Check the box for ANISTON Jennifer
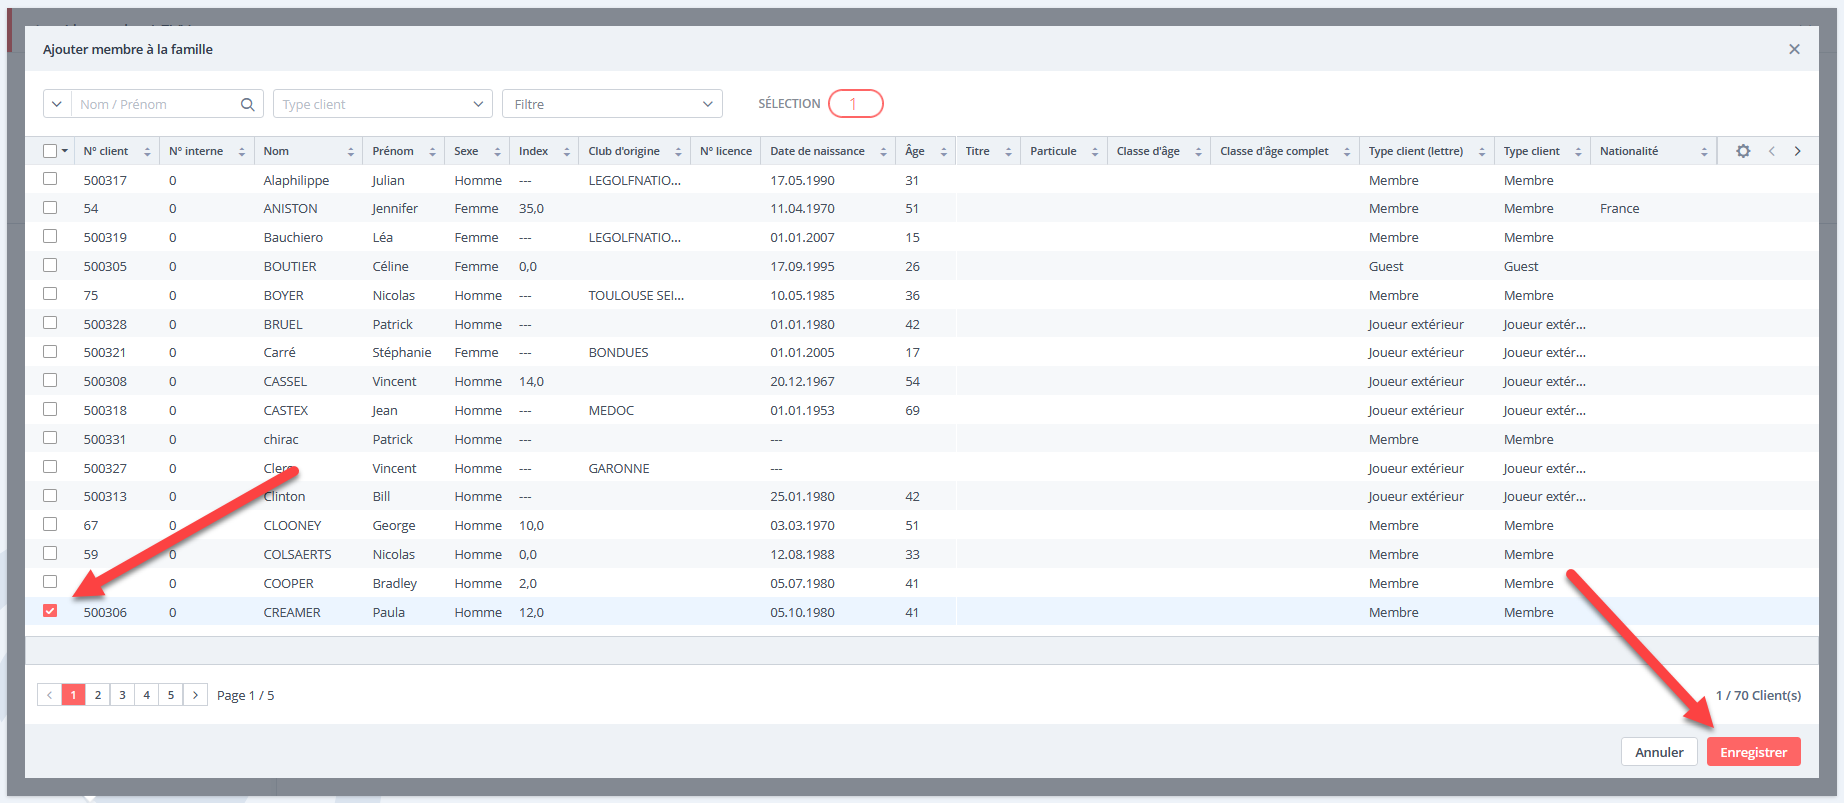This screenshot has height=803, width=1844. pyautogui.click(x=50, y=207)
